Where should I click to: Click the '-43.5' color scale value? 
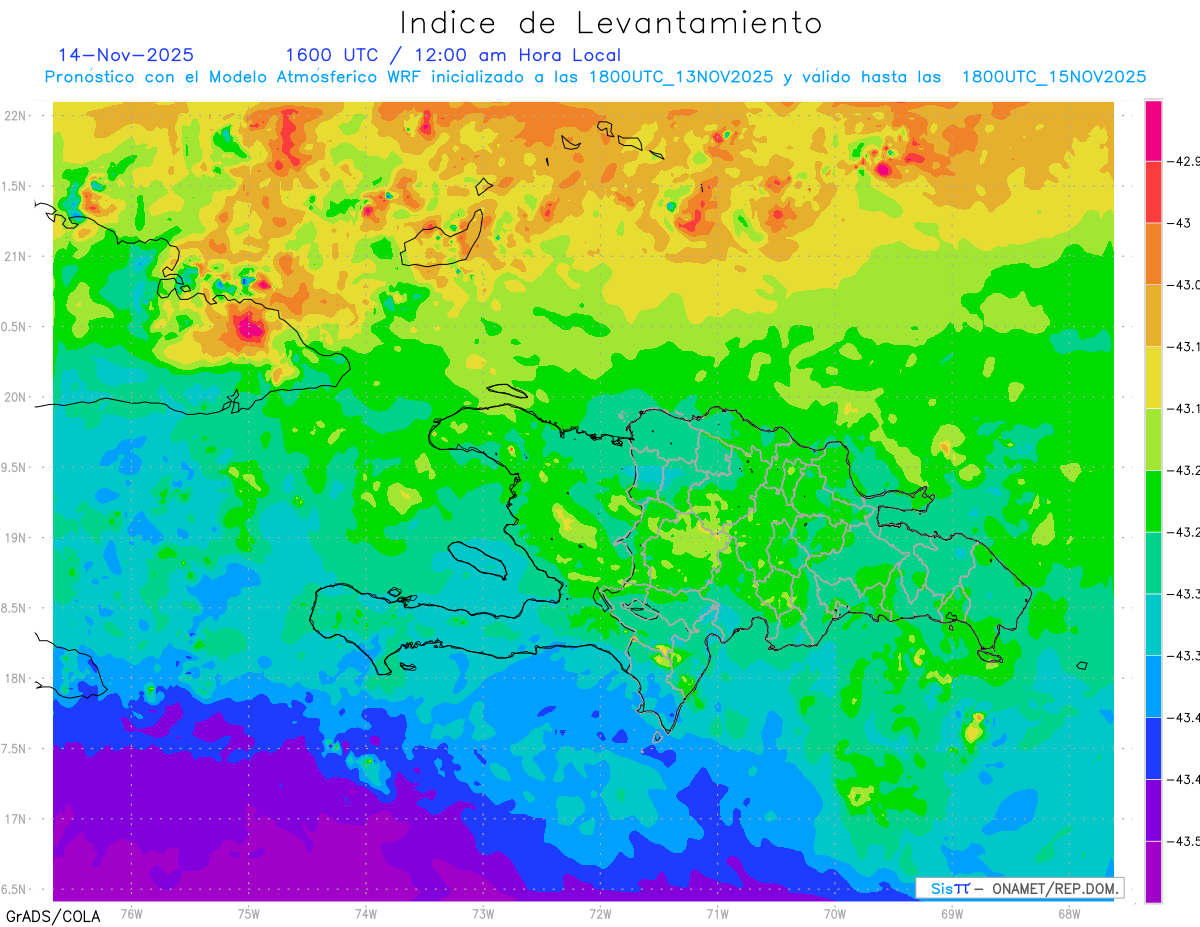1185,841
